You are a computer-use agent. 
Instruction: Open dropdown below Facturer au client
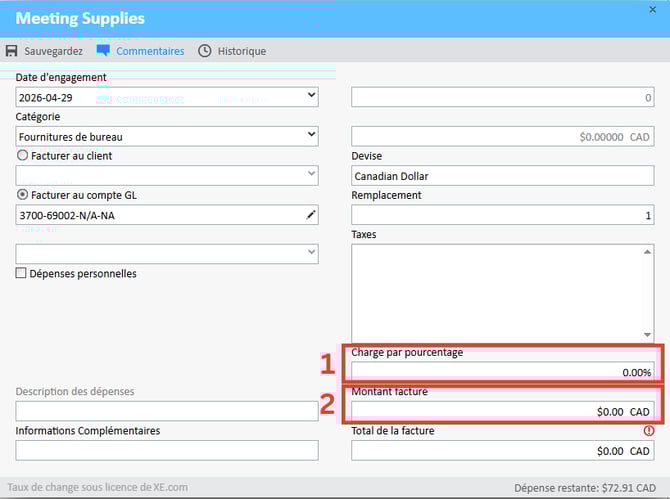point(311,175)
